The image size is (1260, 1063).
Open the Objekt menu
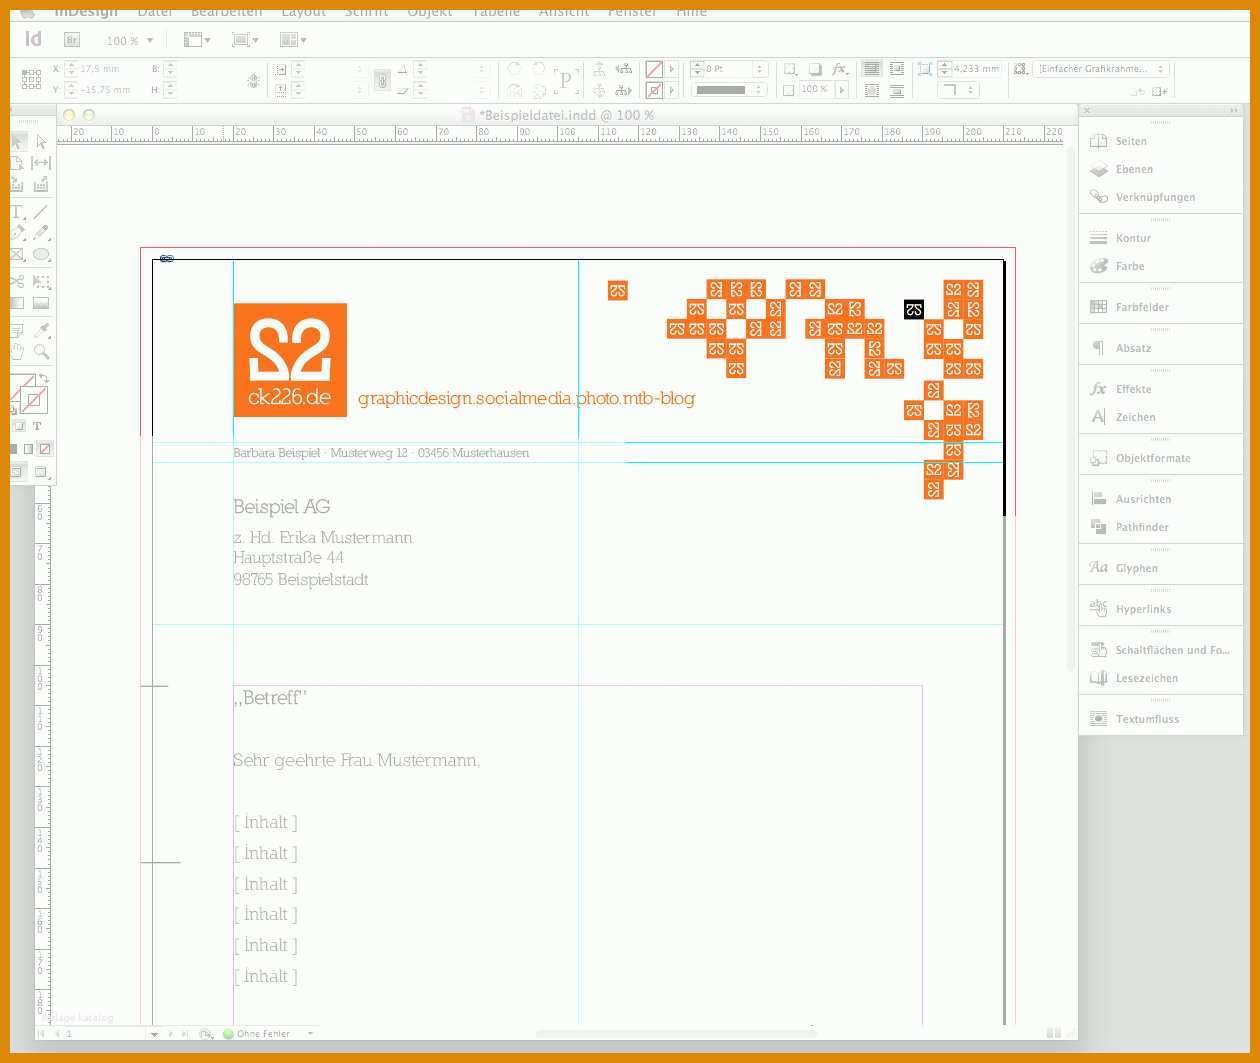pos(430,11)
